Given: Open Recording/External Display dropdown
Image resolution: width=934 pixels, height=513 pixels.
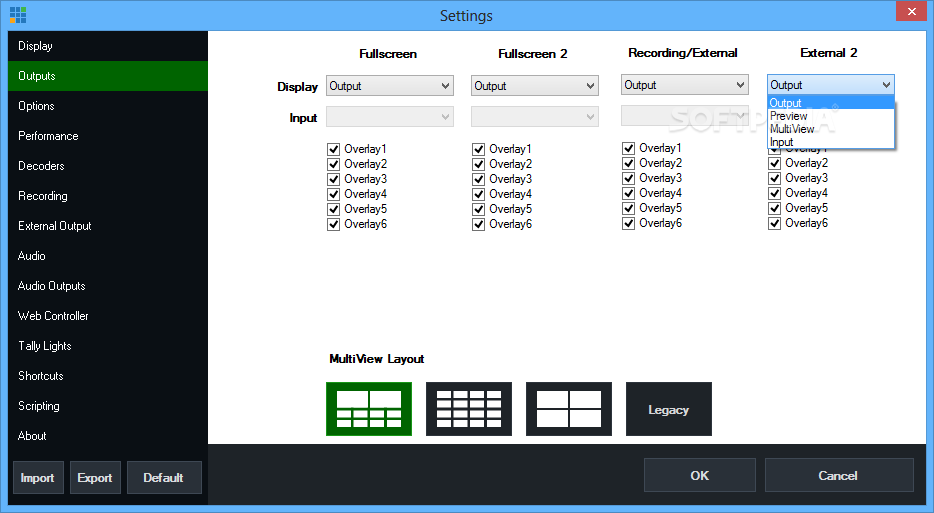Looking at the screenshot, I should coord(684,85).
